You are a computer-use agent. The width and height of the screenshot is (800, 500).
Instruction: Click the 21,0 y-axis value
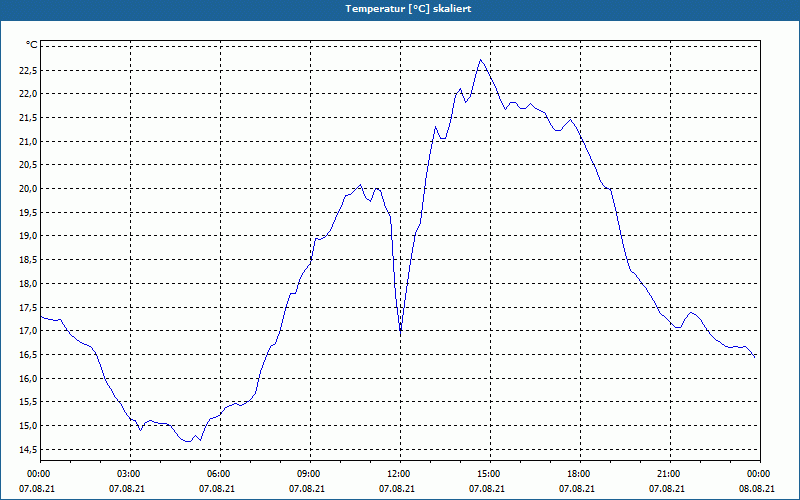(x=28, y=141)
